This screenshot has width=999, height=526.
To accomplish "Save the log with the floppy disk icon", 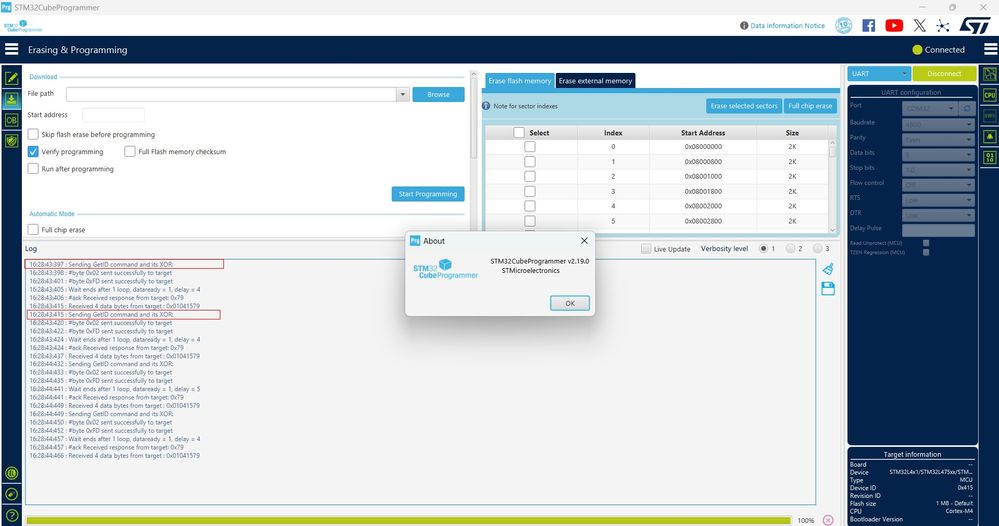I will coord(828,288).
